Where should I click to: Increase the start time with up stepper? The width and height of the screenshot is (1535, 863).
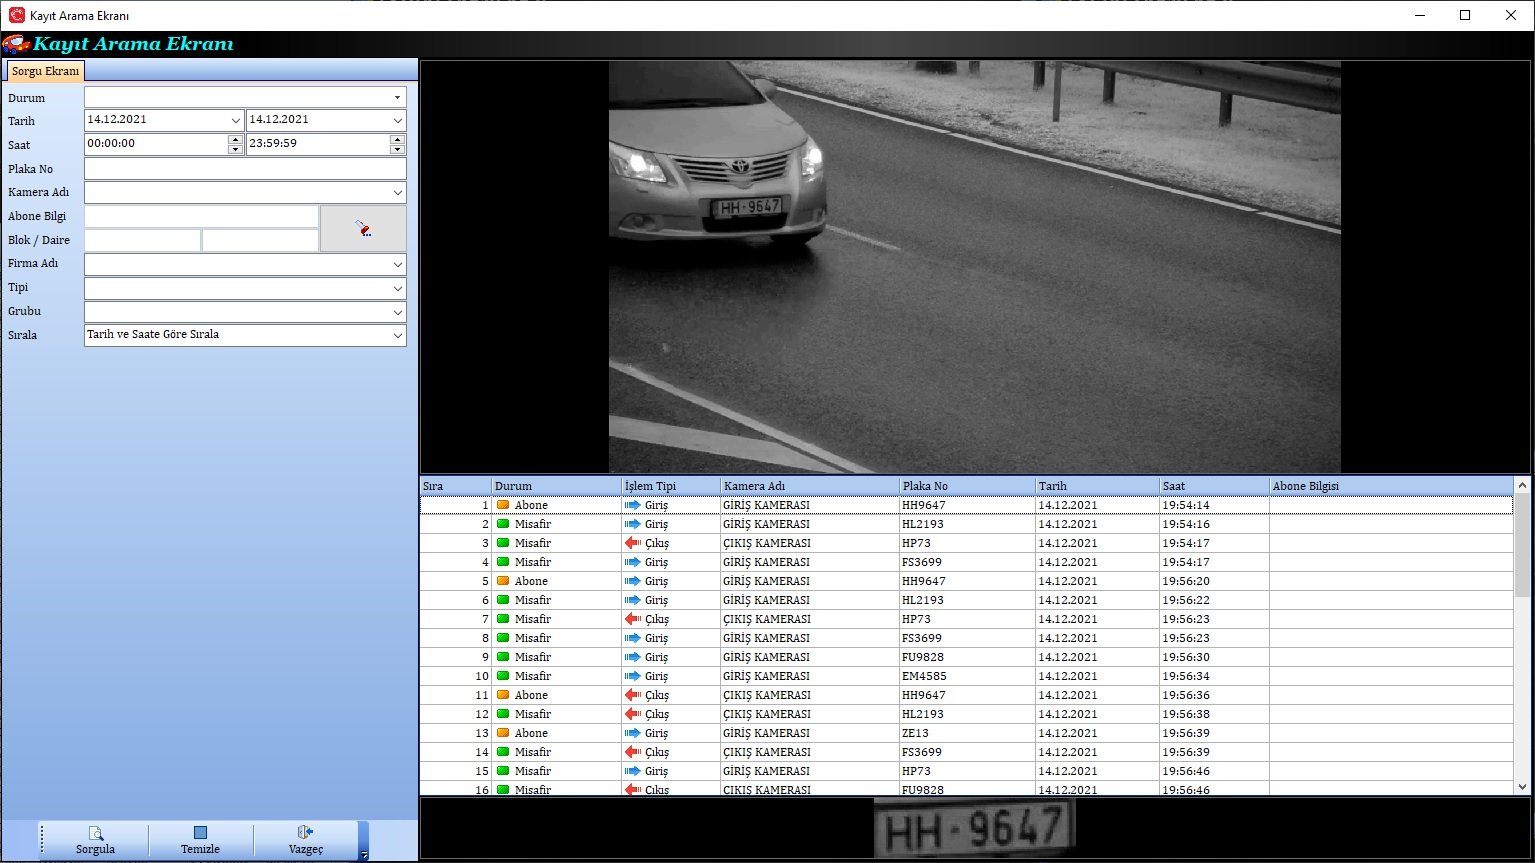click(x=235, y=139)
